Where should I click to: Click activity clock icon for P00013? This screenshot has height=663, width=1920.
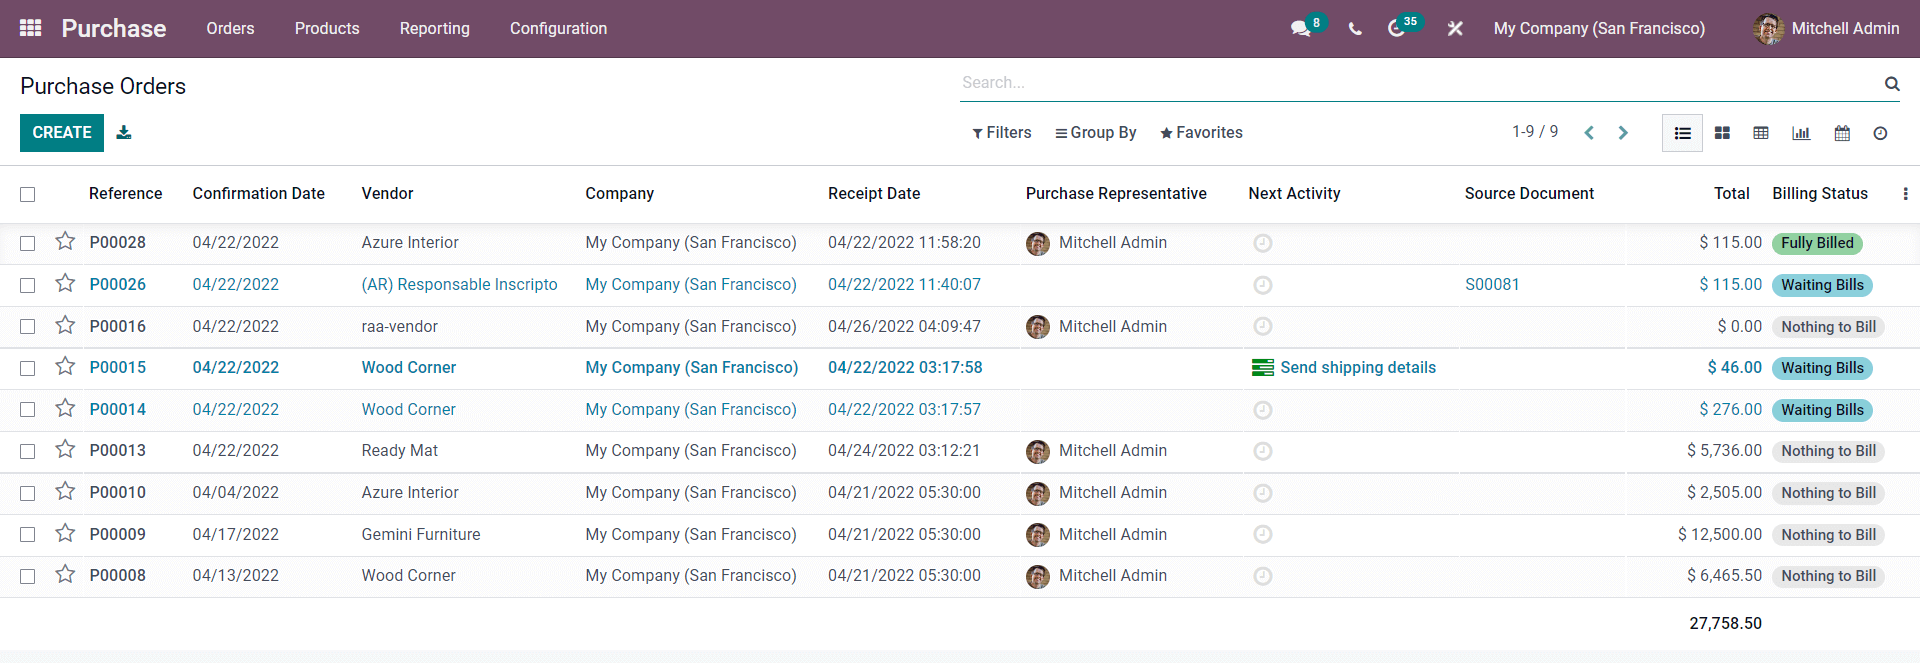(1263, 451)
